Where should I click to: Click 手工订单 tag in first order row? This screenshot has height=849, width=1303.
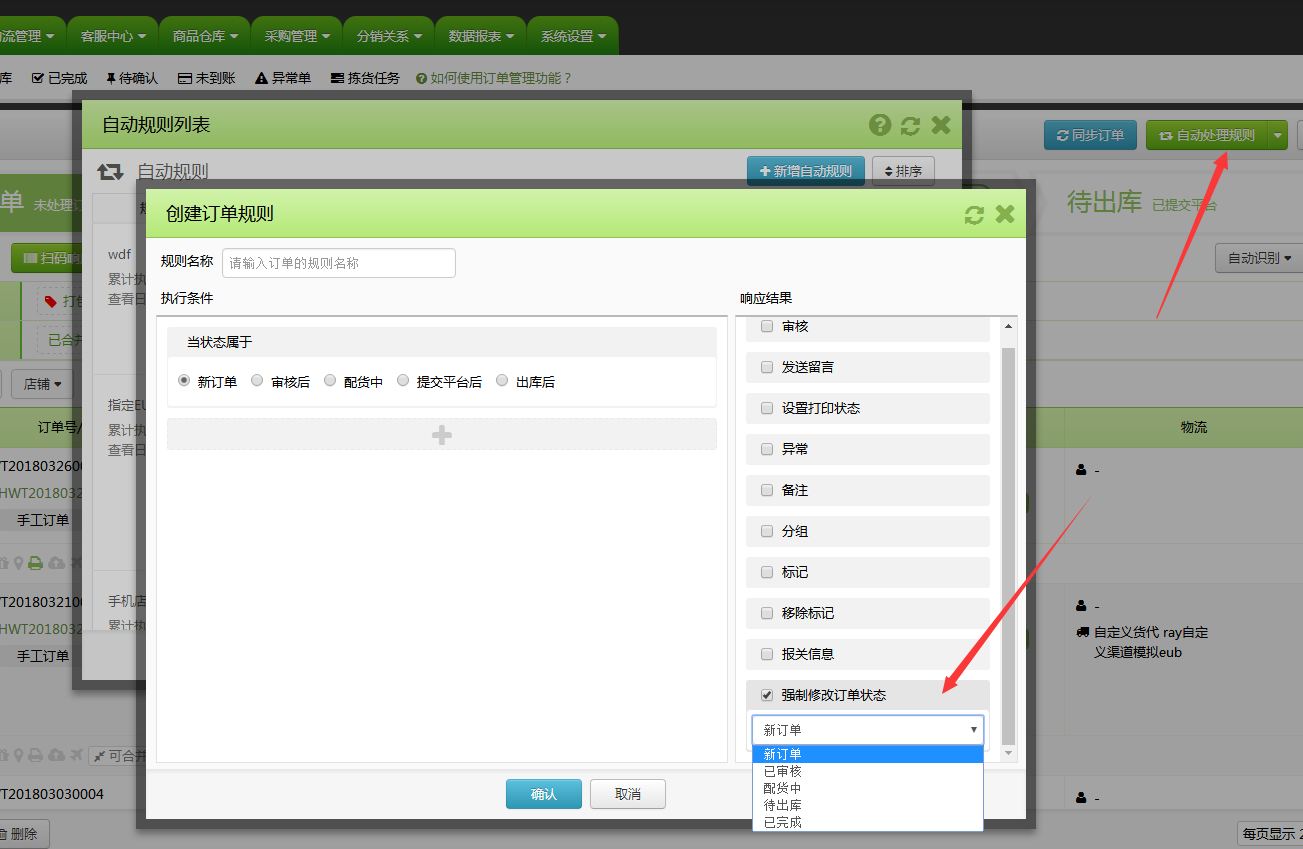(x=43, y=520)
